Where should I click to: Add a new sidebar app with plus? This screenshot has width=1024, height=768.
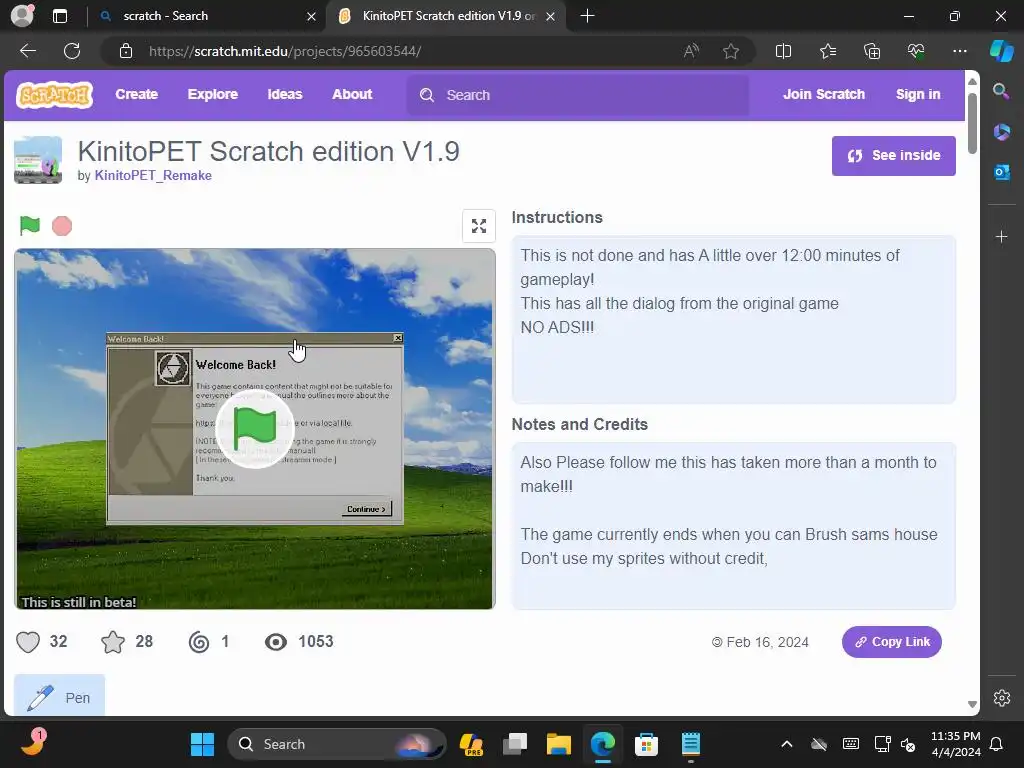[x=1001, y=236]
